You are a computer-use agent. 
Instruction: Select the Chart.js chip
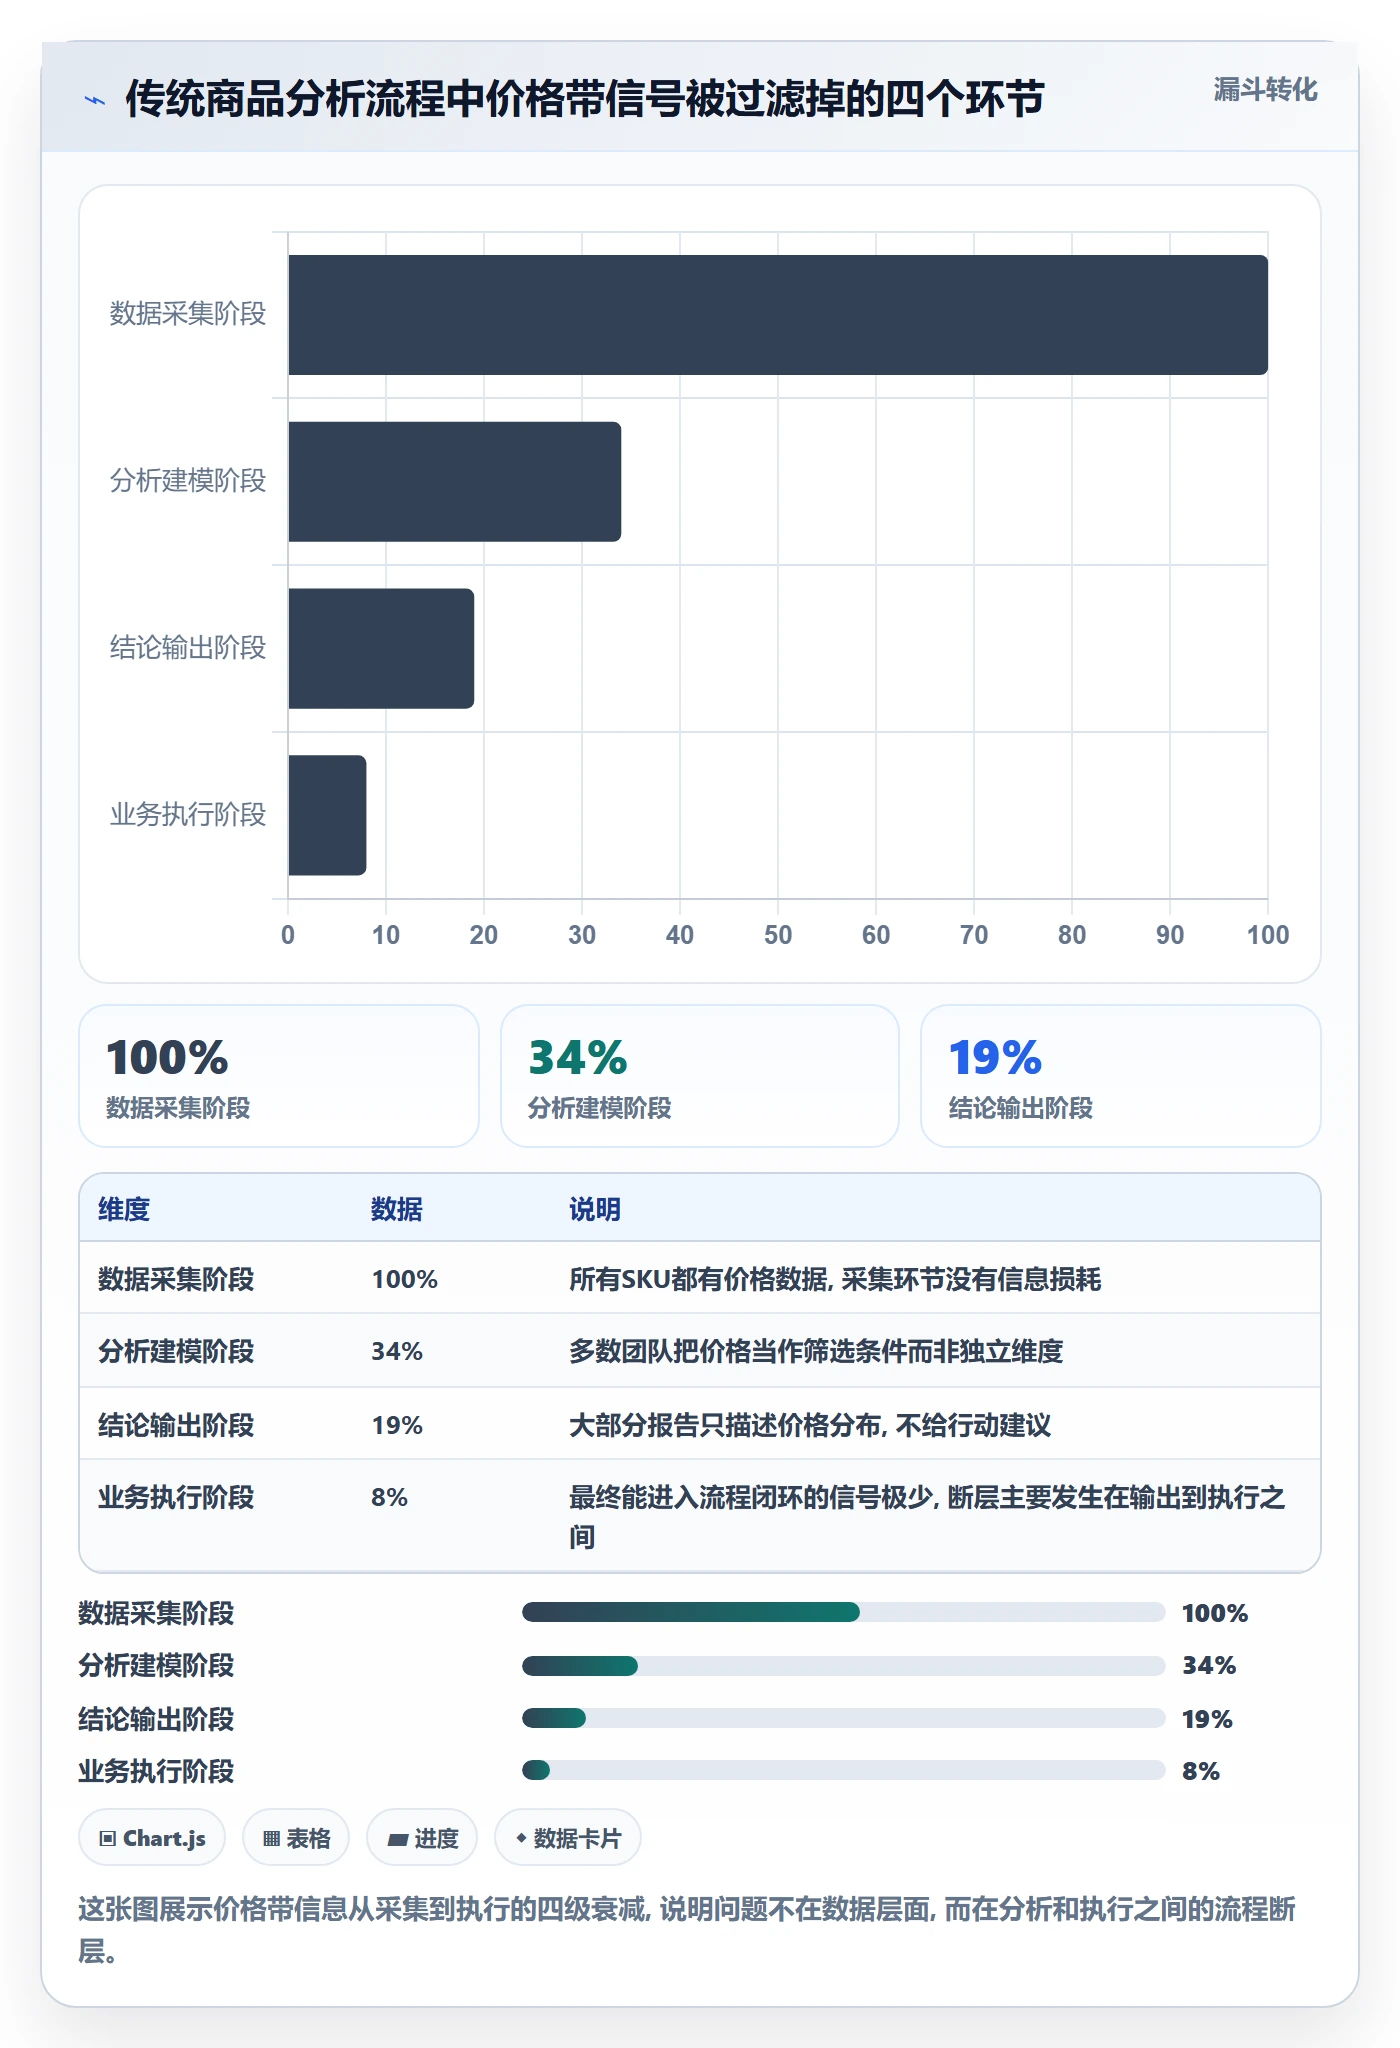point(152,1838)
